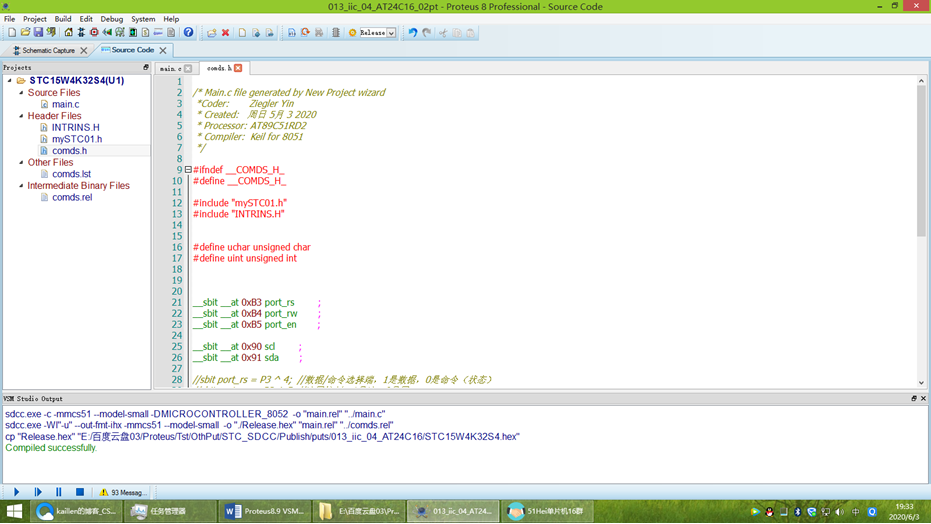
Task: Select INTRINS.H in the project tree
Action: tap(75, 127)
